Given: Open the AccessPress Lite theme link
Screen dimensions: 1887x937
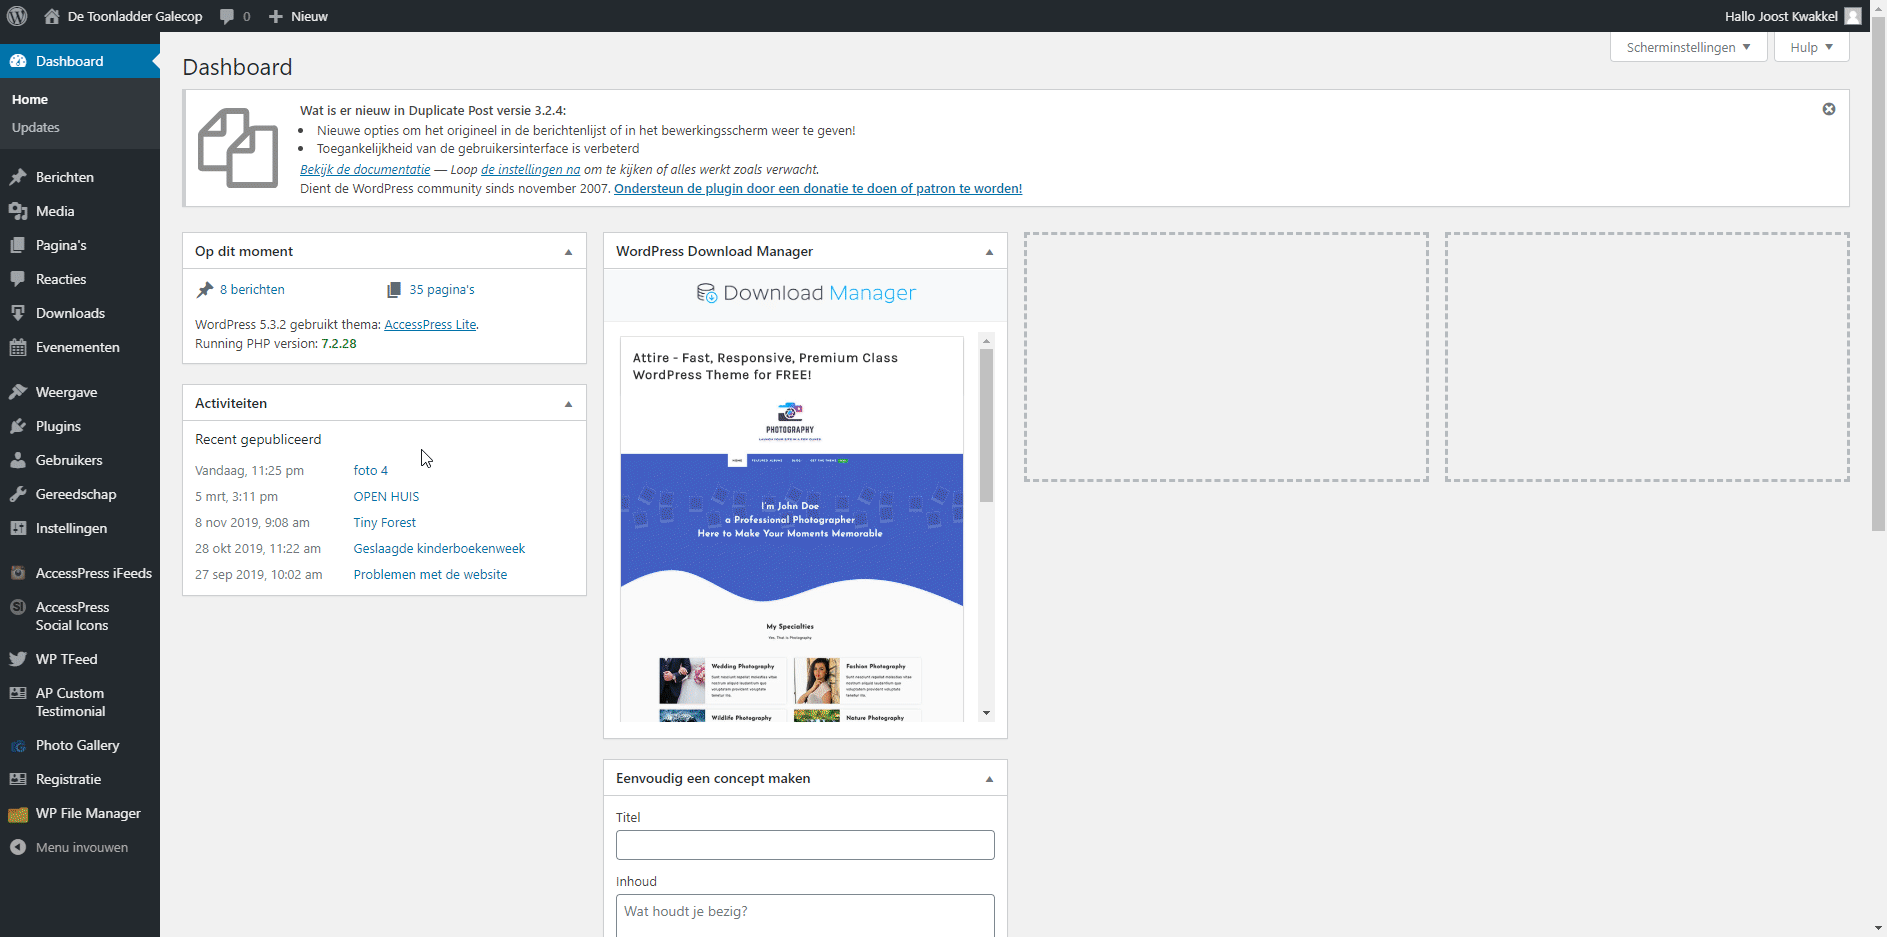Looking at the screenshot, I should pos(430,325).
